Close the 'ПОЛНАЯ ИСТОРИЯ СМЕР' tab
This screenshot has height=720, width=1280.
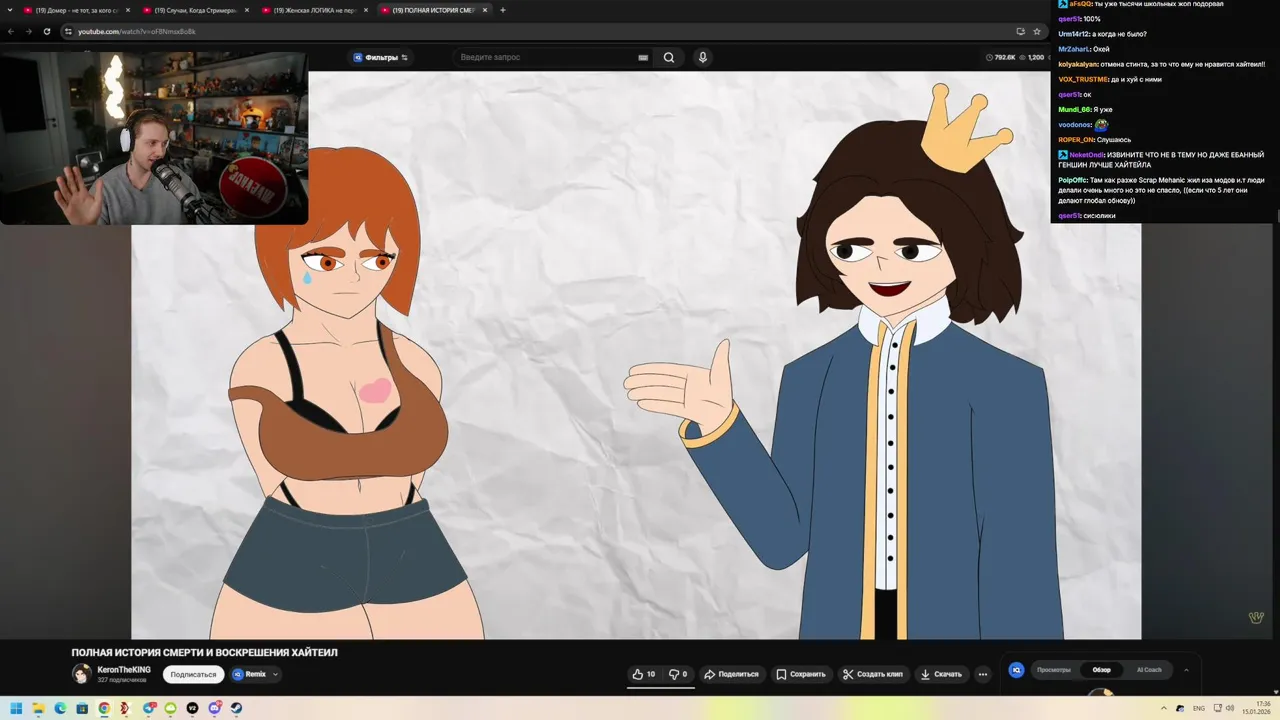click(486, 10)
